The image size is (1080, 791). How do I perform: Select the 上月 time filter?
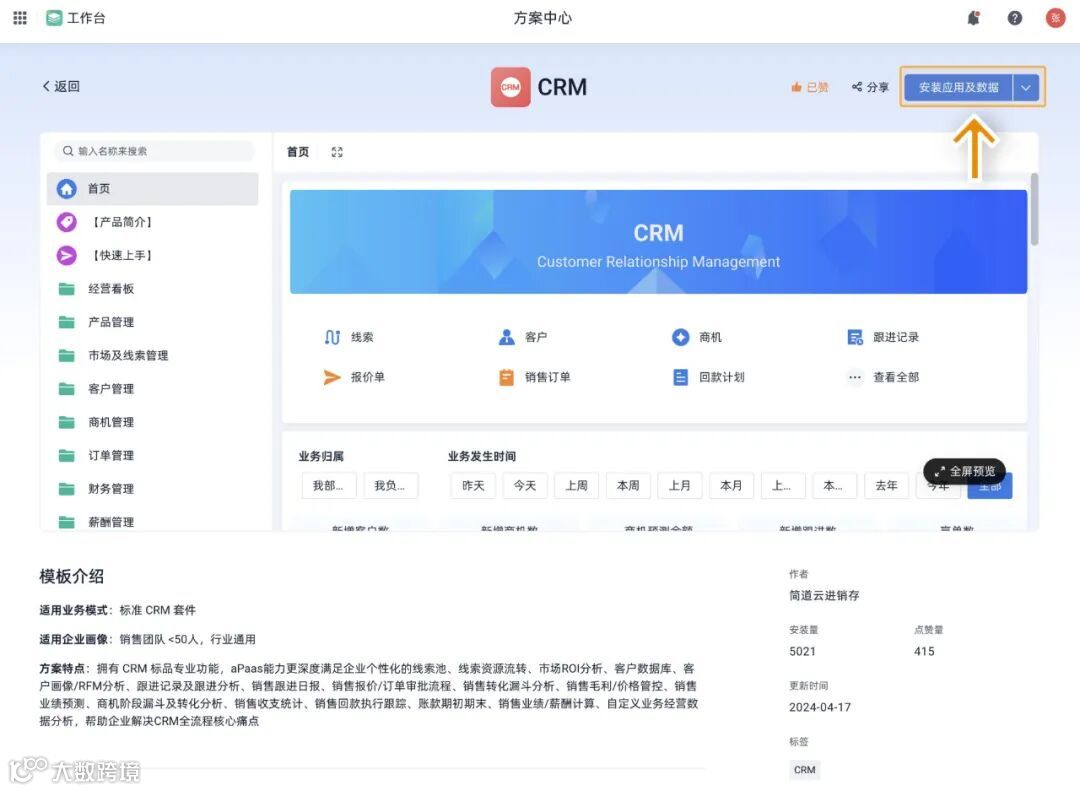680,486
